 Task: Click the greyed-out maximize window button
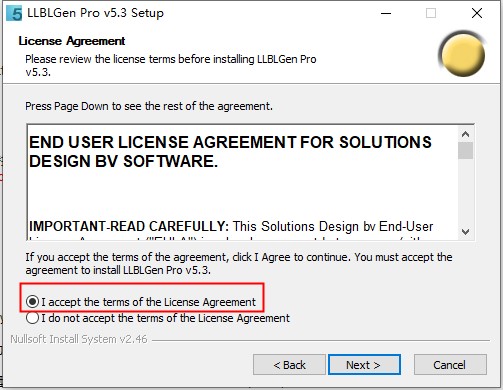coord(431,13)
